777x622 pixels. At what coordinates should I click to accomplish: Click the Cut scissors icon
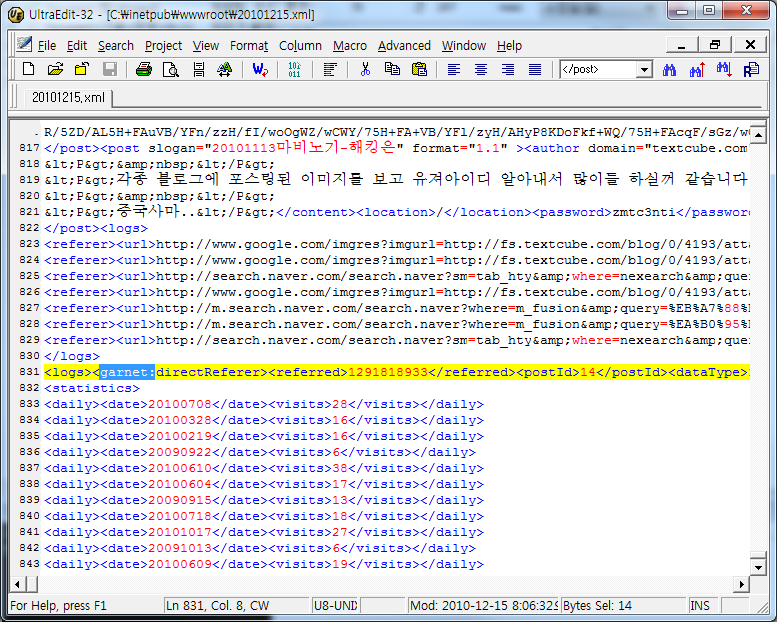[365, 69]
